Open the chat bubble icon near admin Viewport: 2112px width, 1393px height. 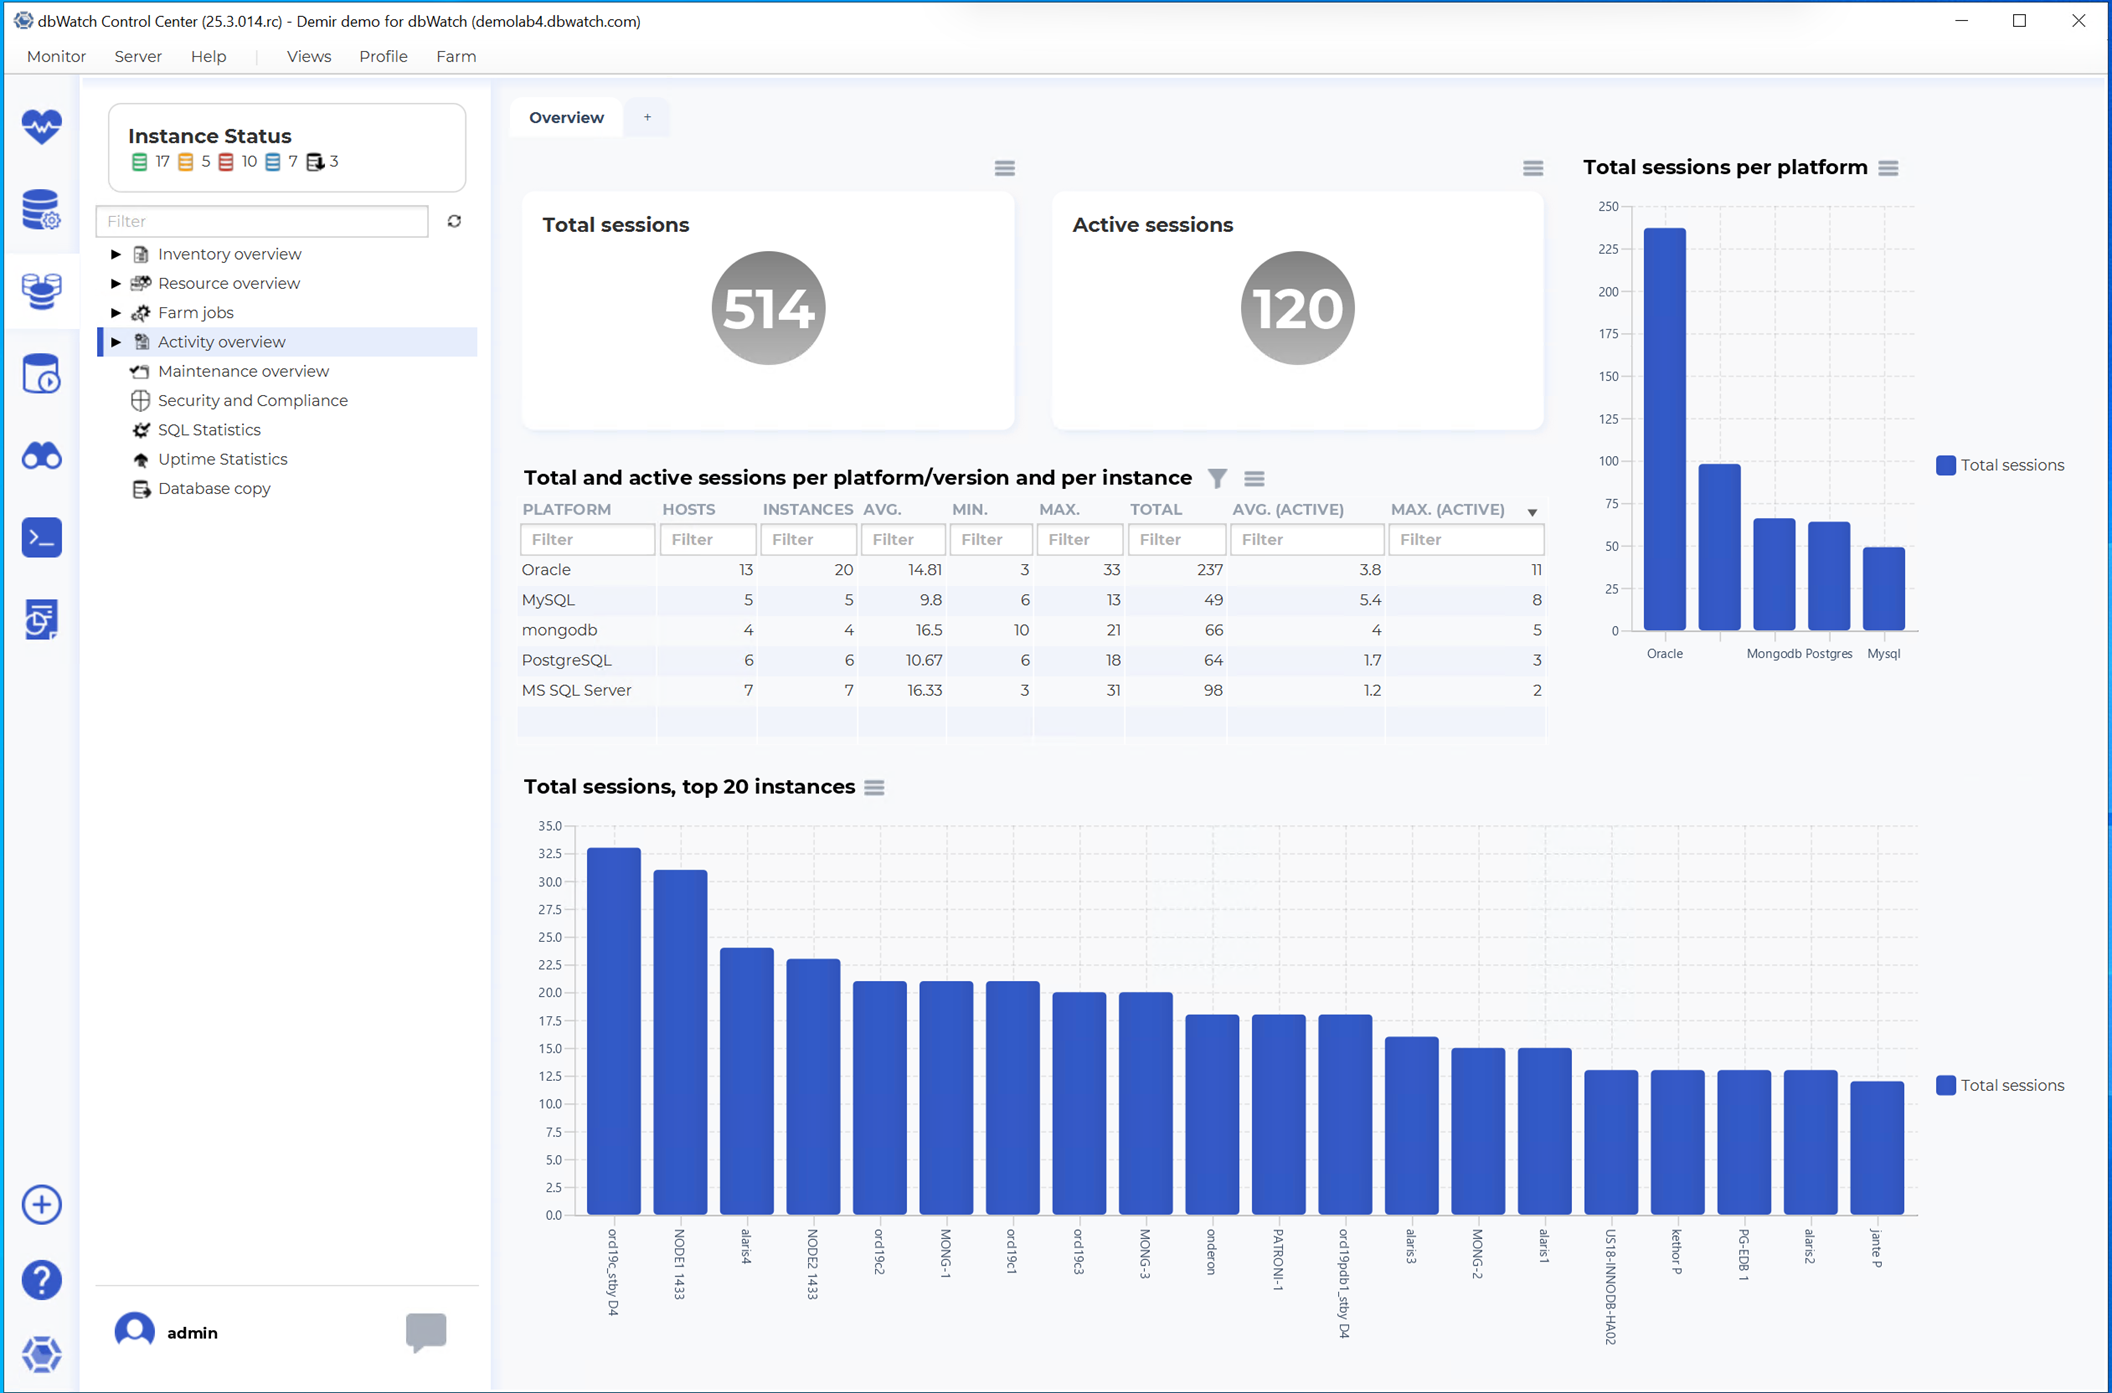(426, 1331)
